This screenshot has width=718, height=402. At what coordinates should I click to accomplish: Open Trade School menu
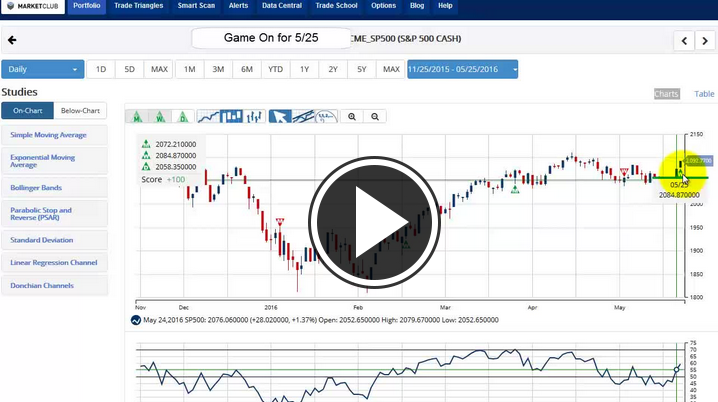pyautogui.click(x=336, y=6)
